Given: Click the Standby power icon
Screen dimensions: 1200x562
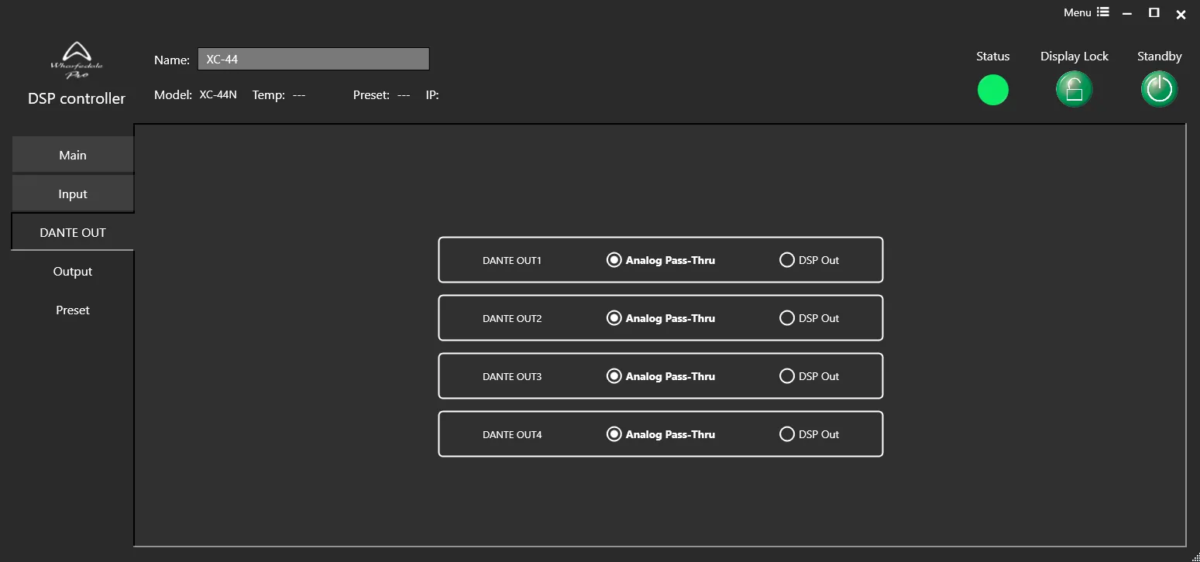Looking at the screenshot, I should tap(1159, 90).
